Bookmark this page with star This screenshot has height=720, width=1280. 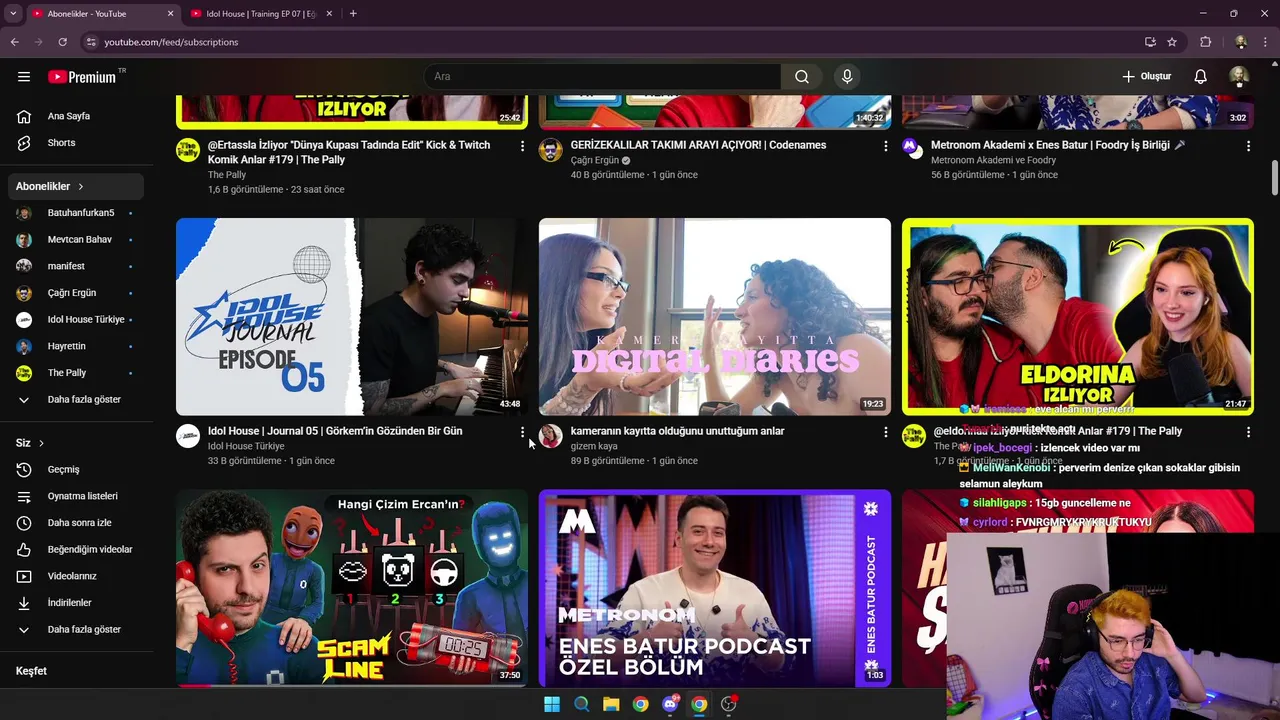pyautogui.click(x=1172, y=42)
